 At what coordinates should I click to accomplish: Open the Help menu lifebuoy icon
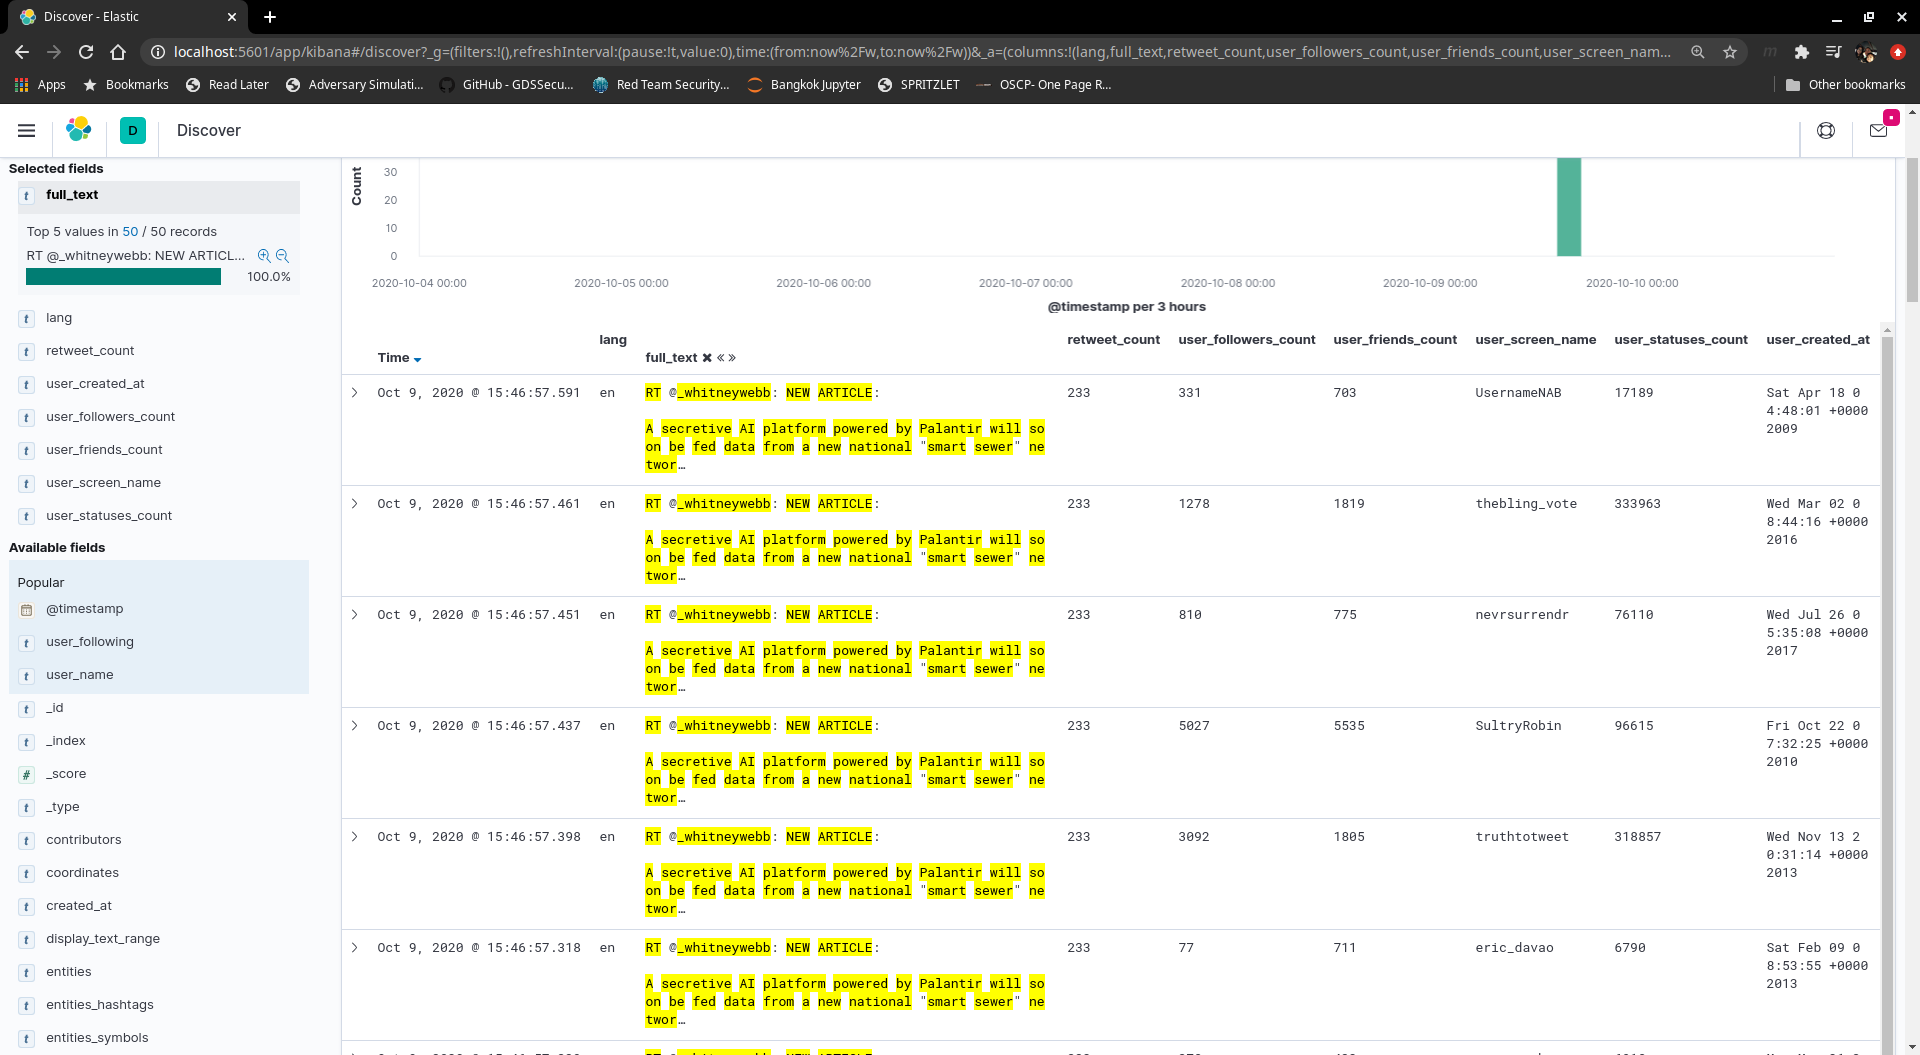click(x=1826, y=130)
